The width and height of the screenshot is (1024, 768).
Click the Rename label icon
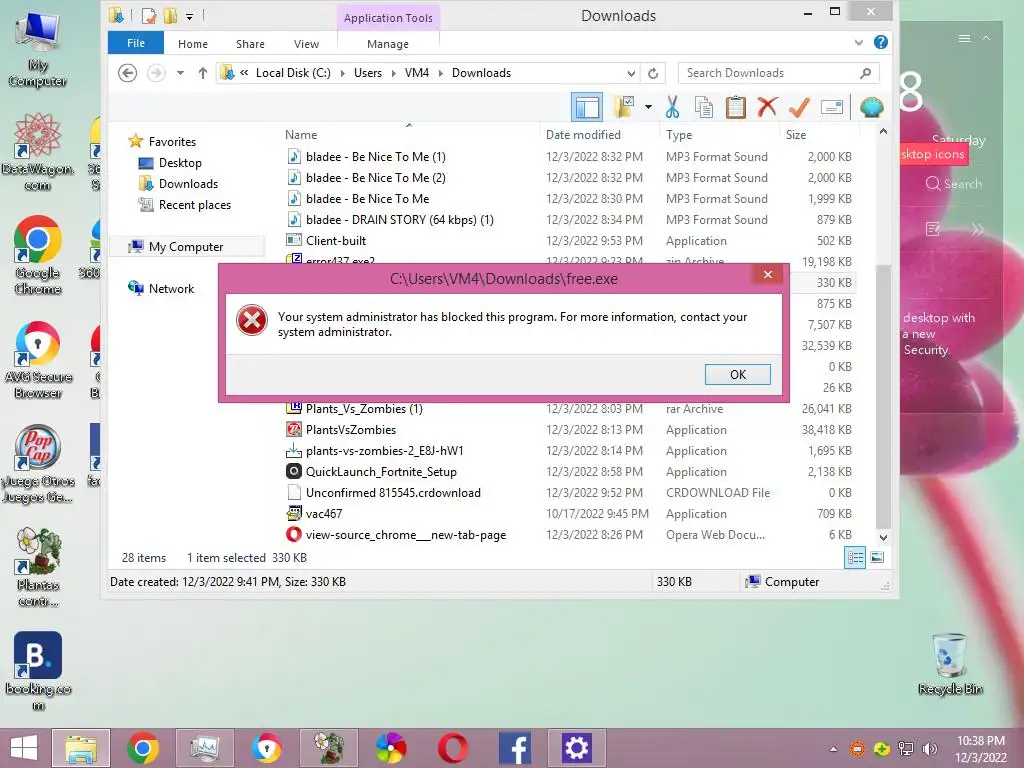(831, 107)
